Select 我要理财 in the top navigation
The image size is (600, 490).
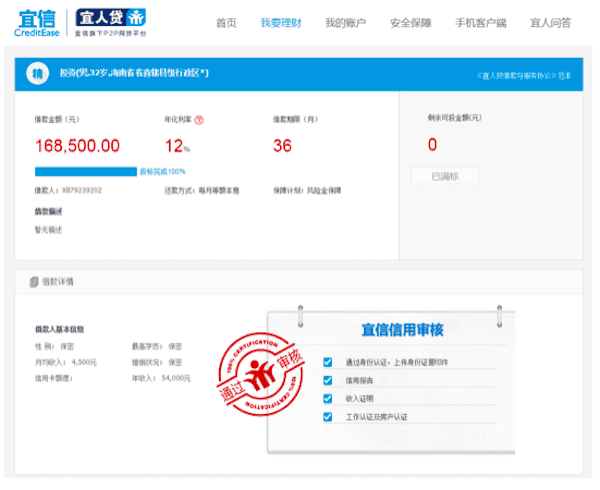pyautogui.click(x=280, y=22)
